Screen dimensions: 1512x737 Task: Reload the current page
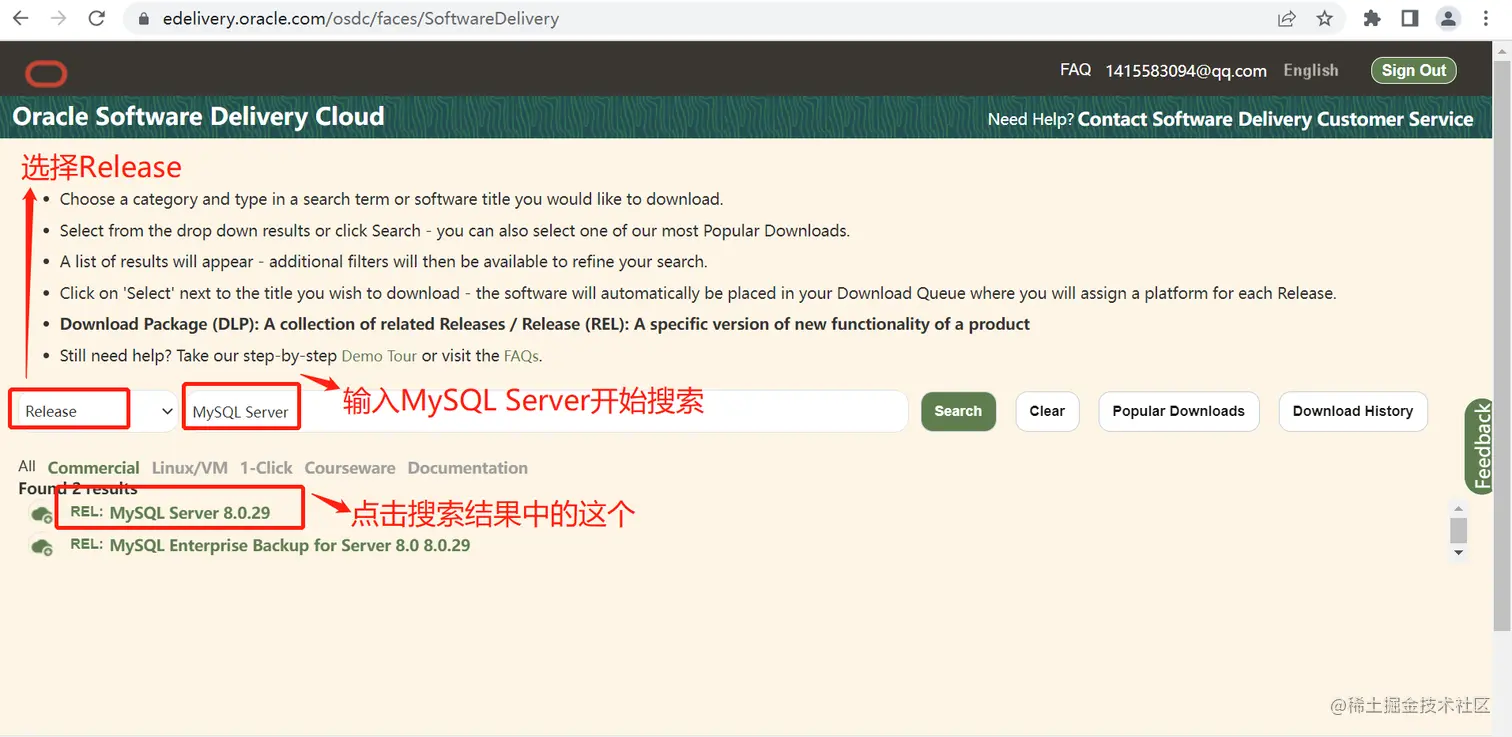(x=97, y=18)
